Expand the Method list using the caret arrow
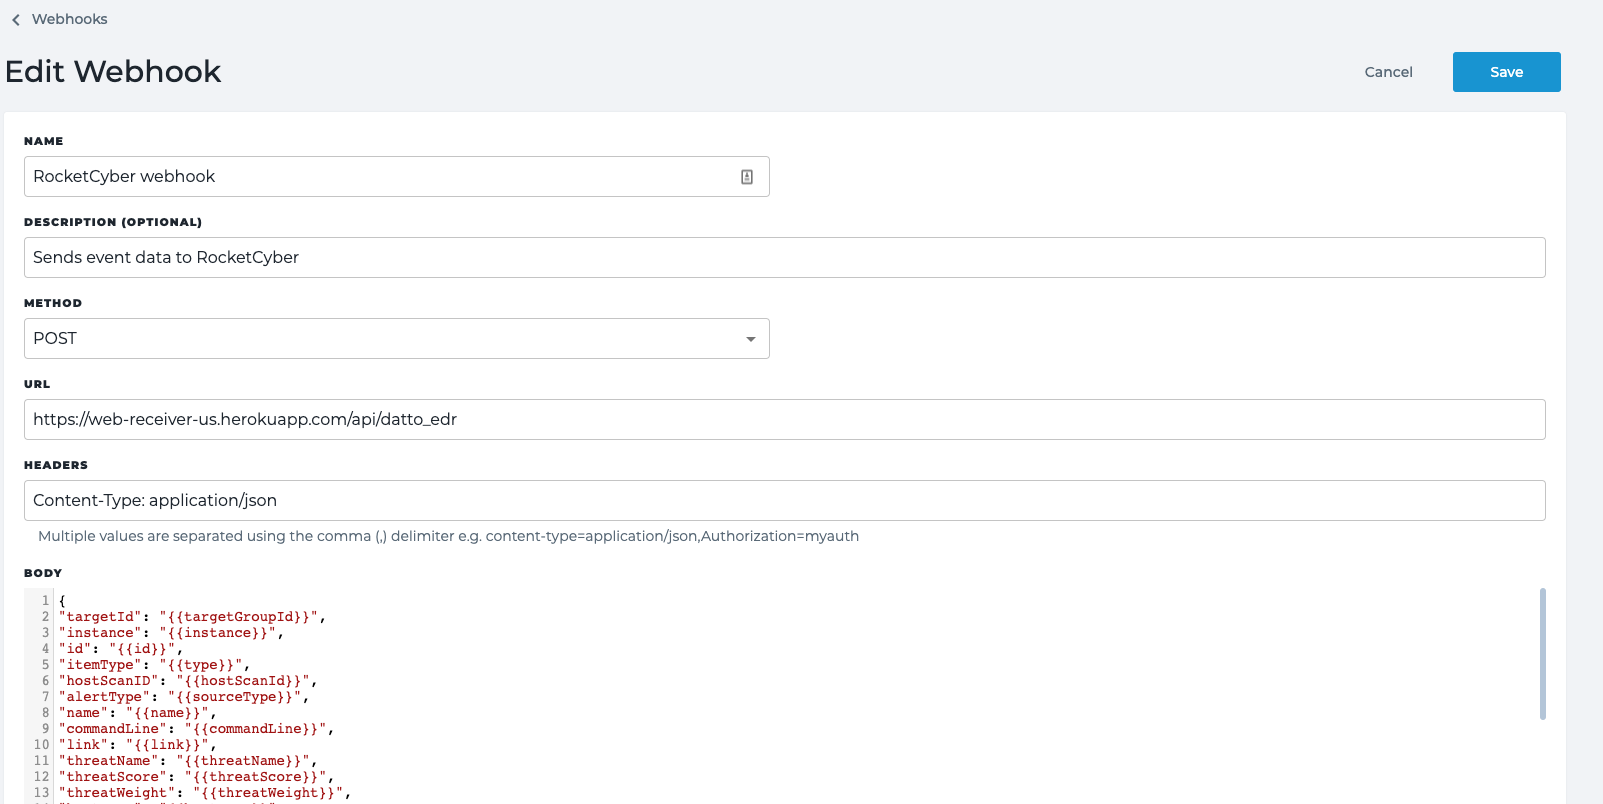The image size is (1603, 804). pyautogui.click(x=750, y=339)
